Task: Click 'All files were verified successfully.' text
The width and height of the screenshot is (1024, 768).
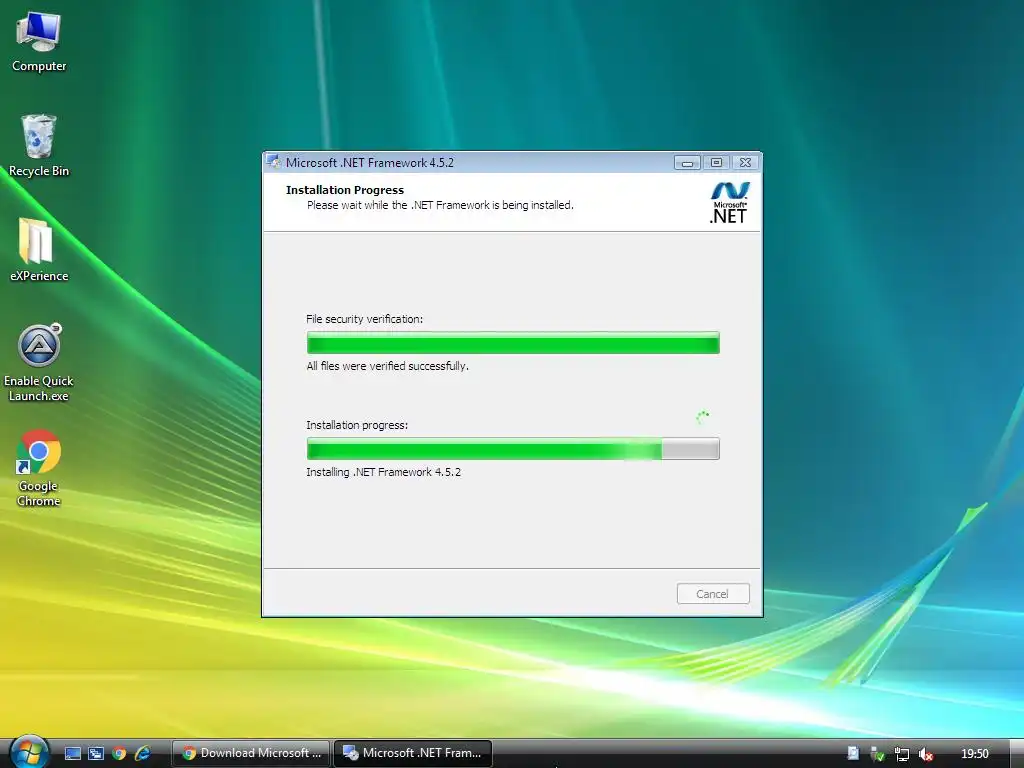Action: pyautogui.click(x=387, y=366)
